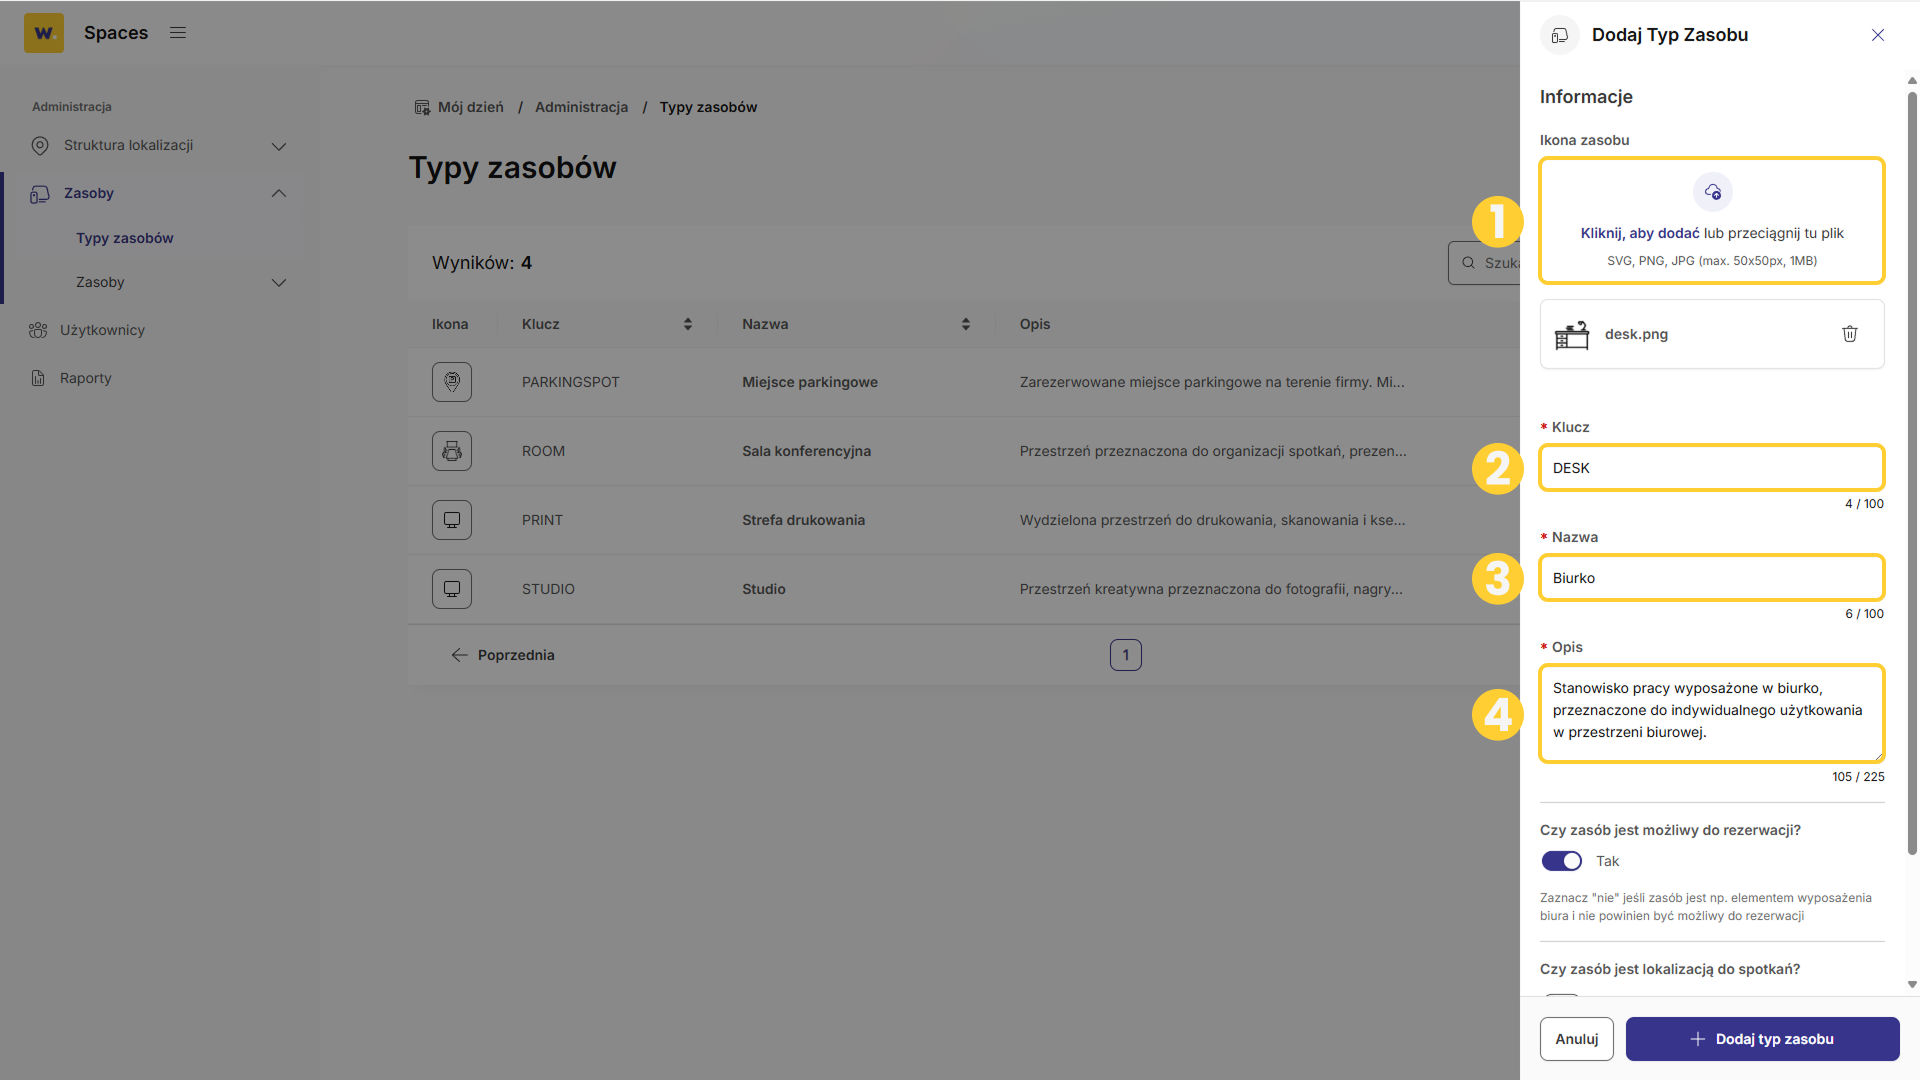Click the search magnifier icon

[1468, 263]
